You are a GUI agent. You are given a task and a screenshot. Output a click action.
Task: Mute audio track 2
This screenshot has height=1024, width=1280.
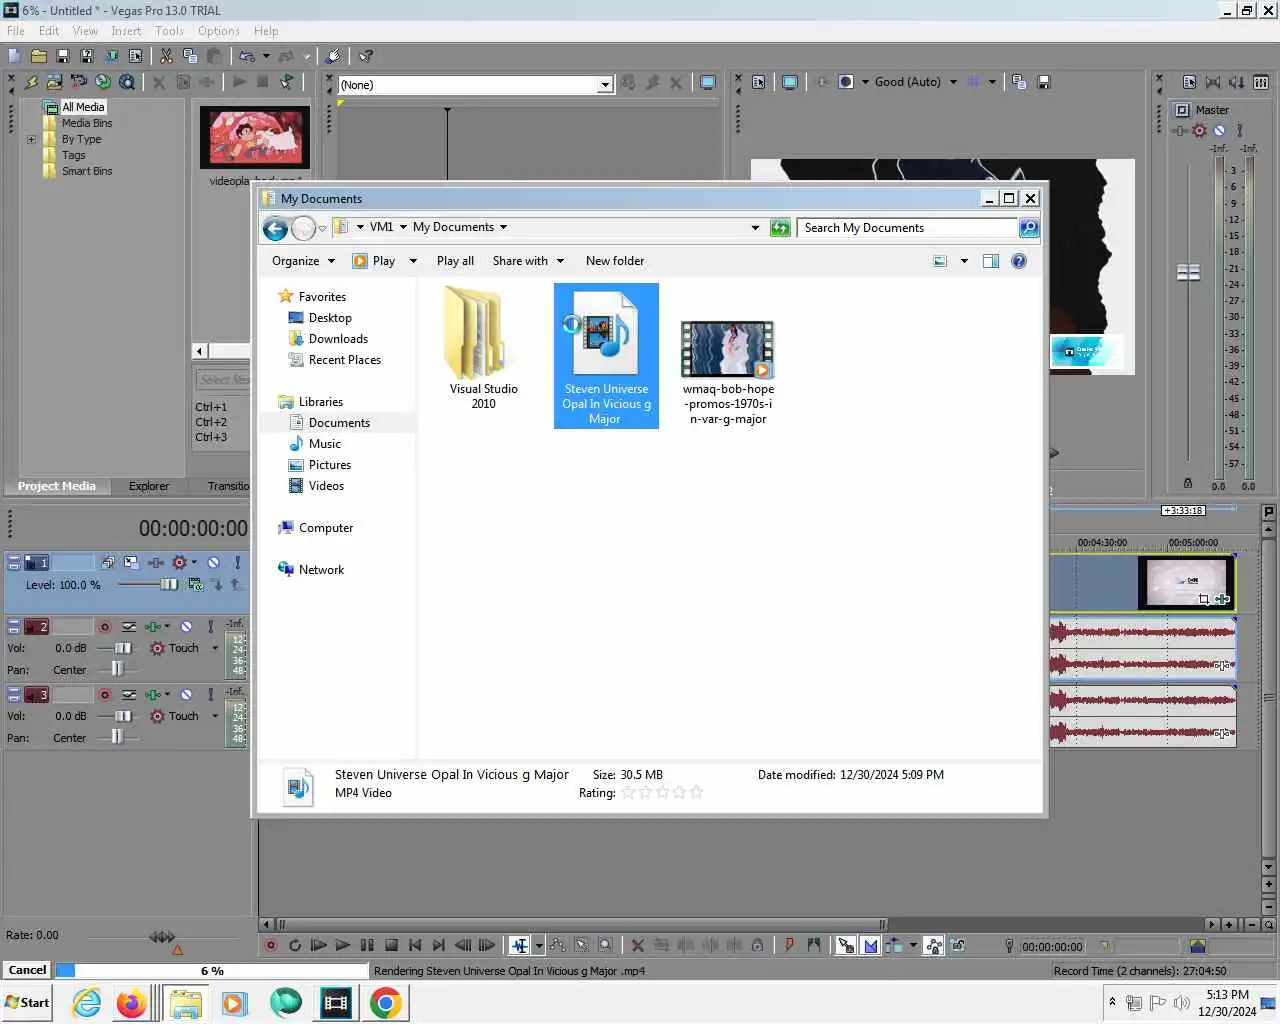tap(186, 627)
